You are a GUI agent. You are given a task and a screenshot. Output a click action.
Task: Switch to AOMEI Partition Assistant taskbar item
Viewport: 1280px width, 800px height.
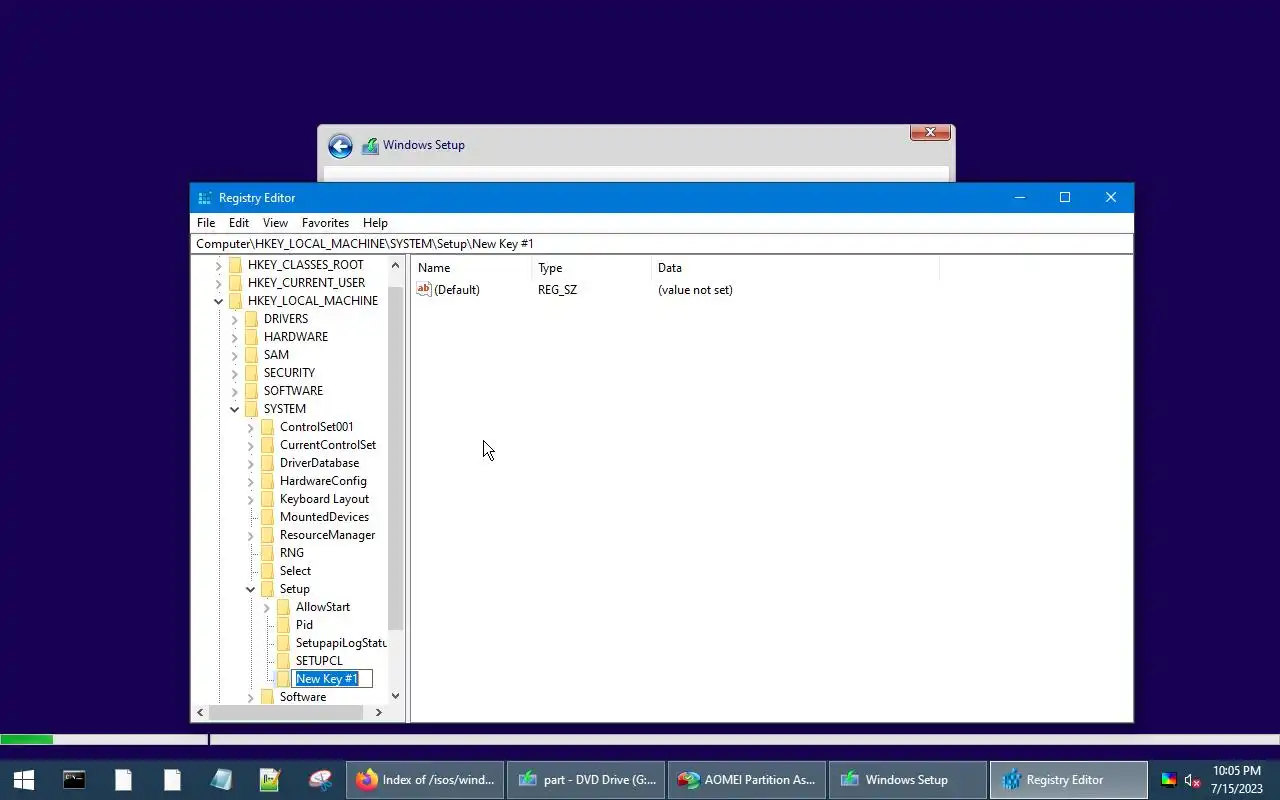pyautogui.click(x=747, y=780)
